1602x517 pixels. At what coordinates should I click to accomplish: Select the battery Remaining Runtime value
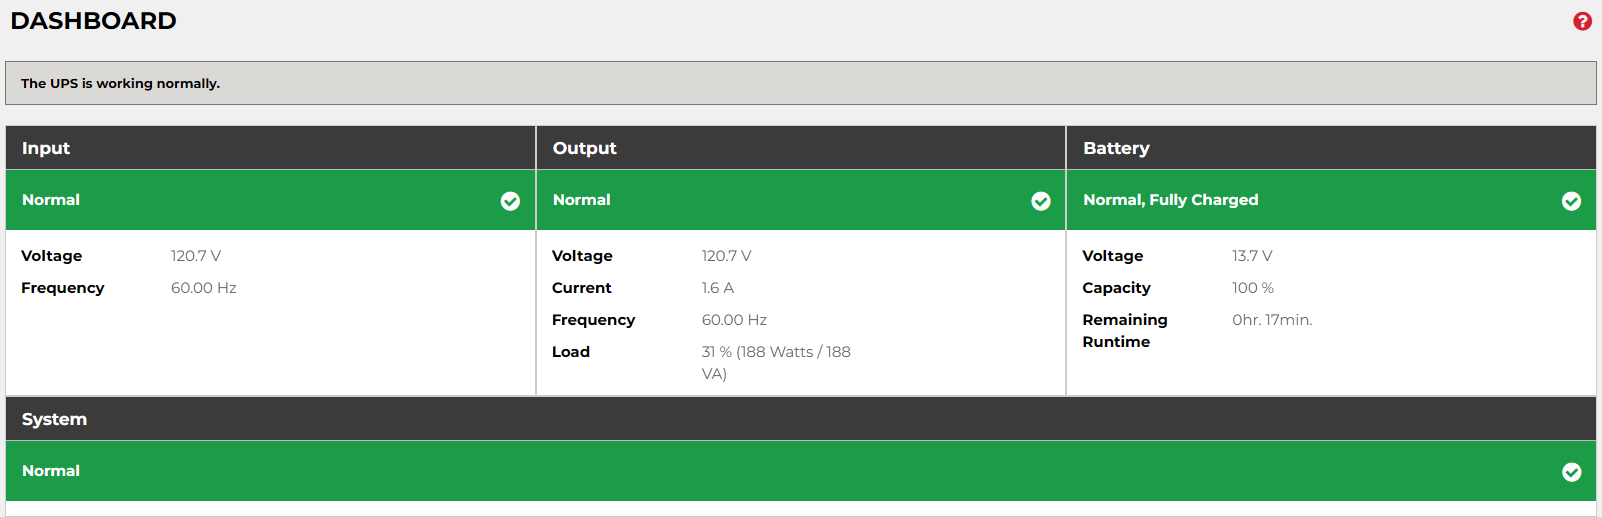[1272, 320]
